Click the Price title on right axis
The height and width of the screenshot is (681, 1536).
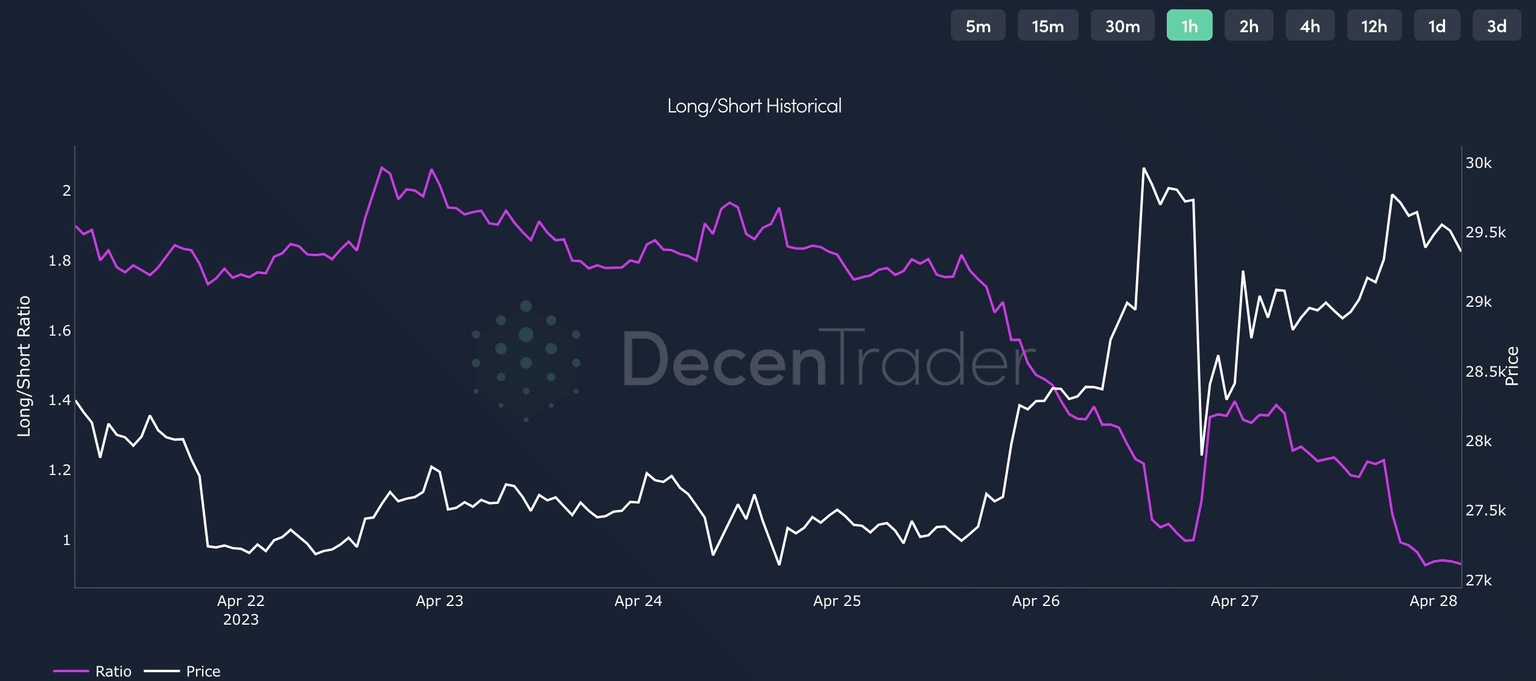pyautogui.click(x=1512, y=365)
